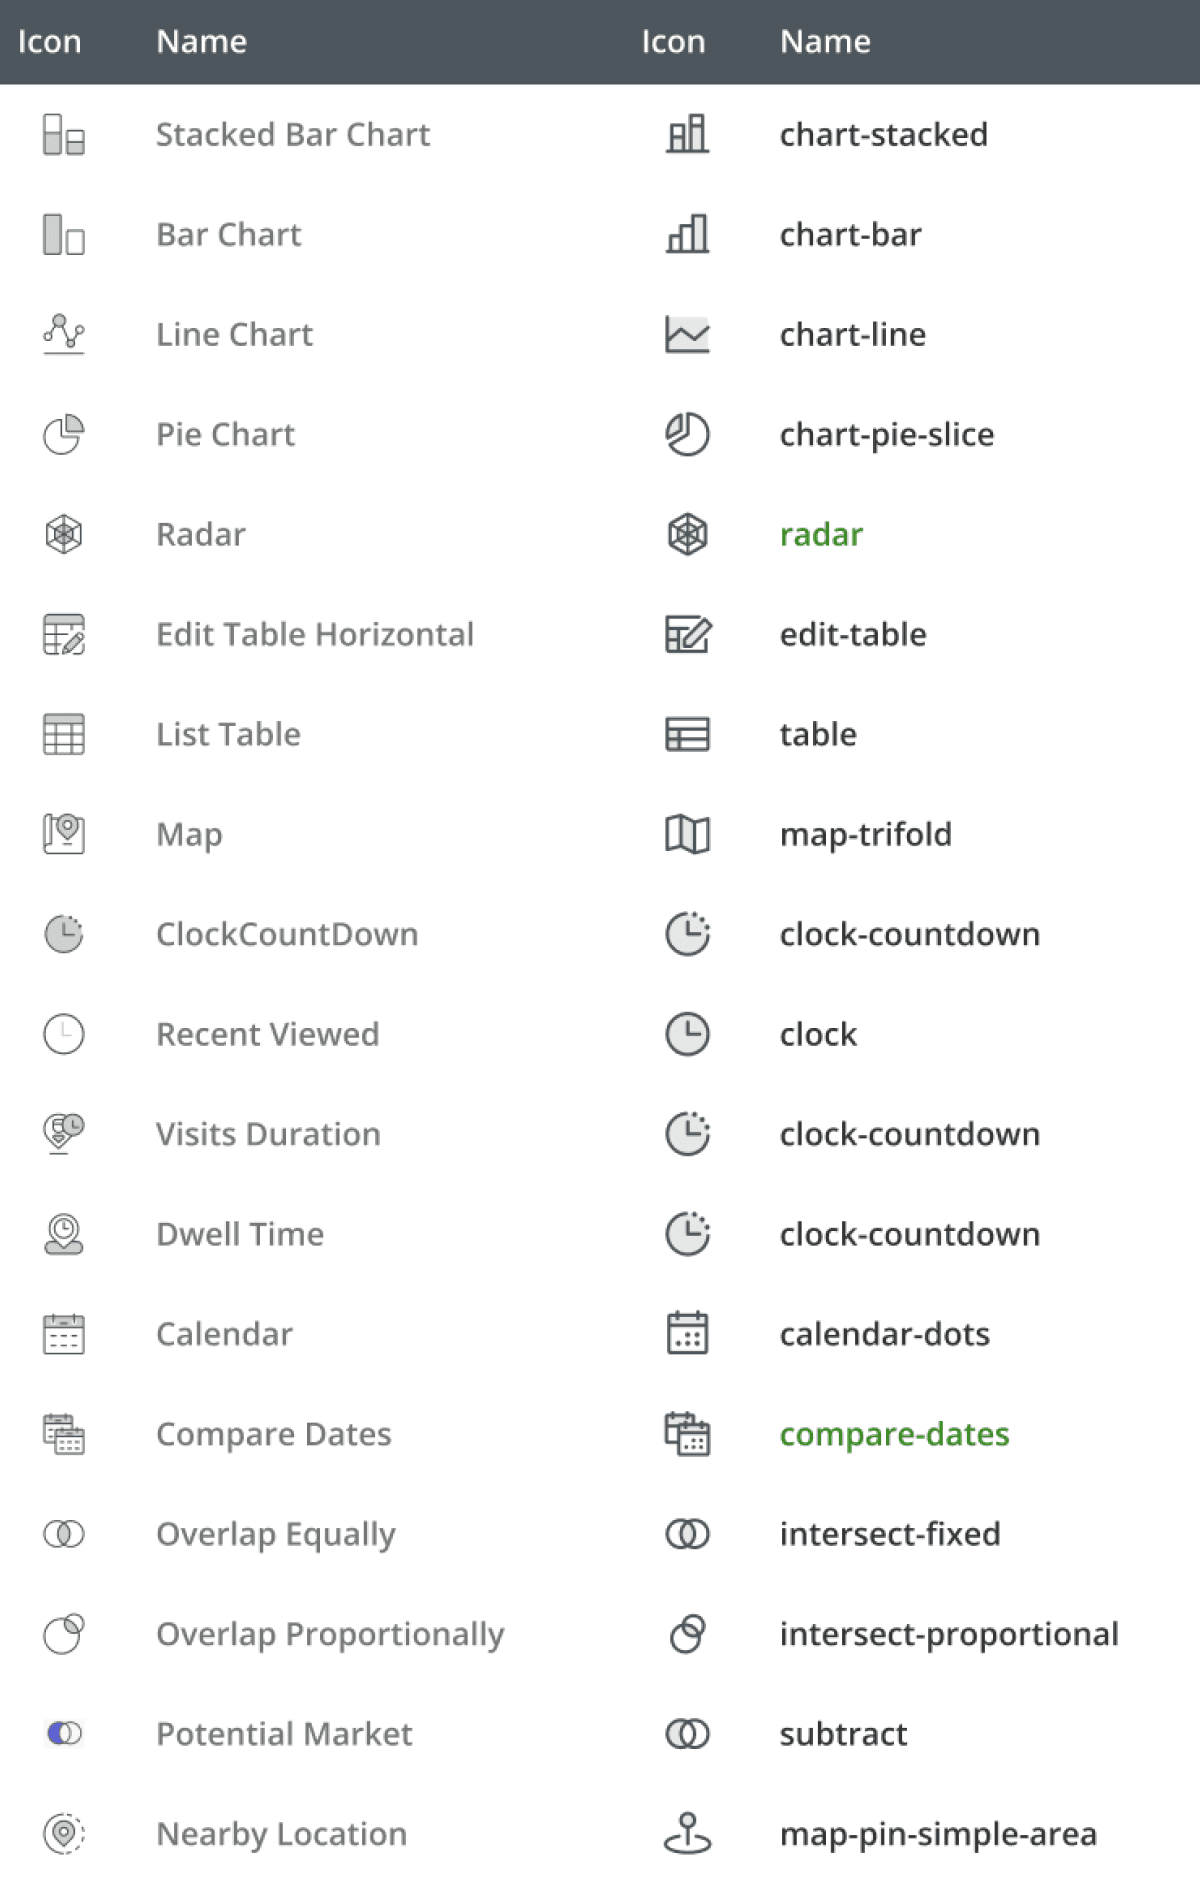Select the Dwell Time icon

click(63, 1234)
